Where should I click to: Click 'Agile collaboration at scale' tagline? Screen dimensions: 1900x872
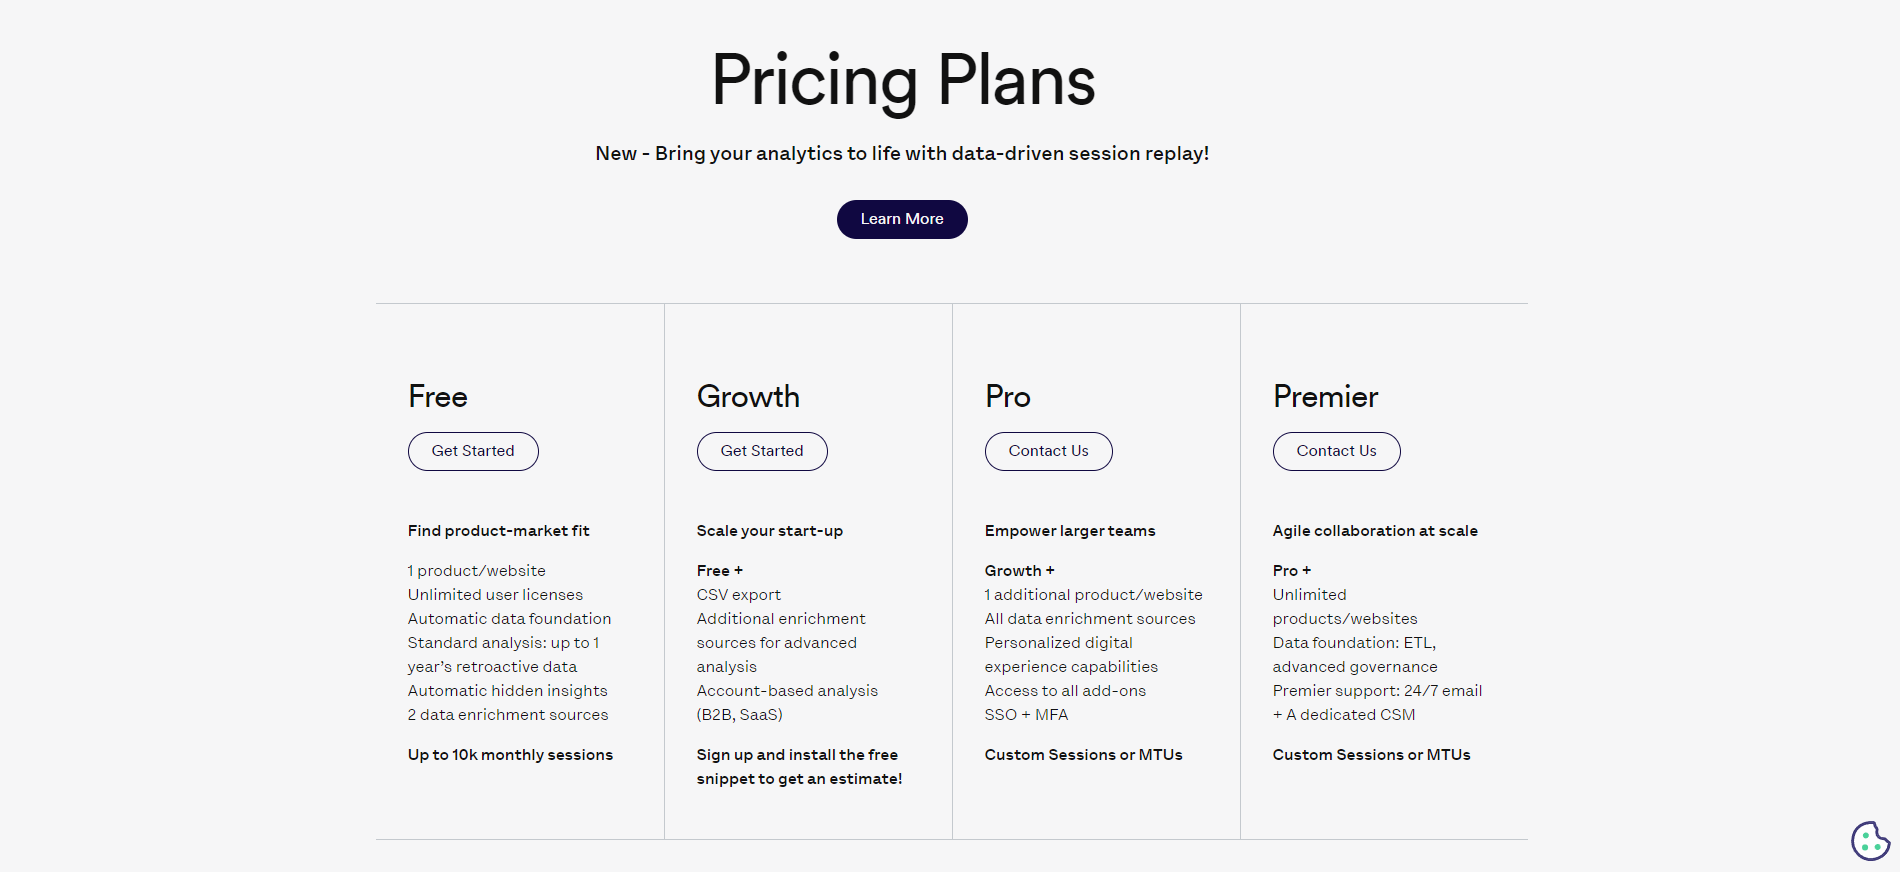coord(1375,531)
